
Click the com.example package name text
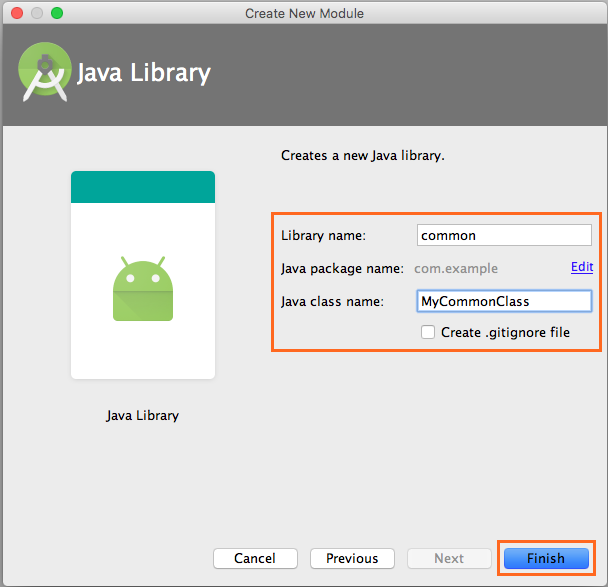(x=456, y=268)
